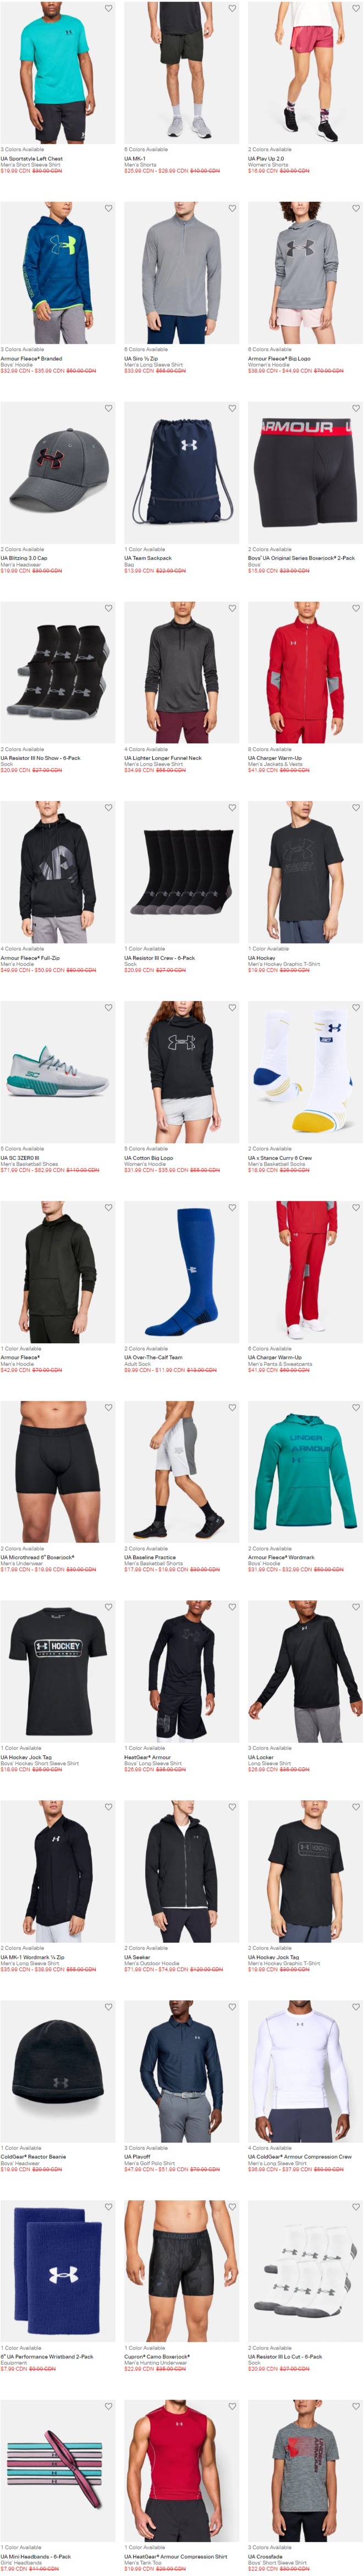This screenshot has width=363, height=2576.
Task: View the UA x Stance Curry 6 Crew image
Action: pyautogui.click(x=305, y=1072)
